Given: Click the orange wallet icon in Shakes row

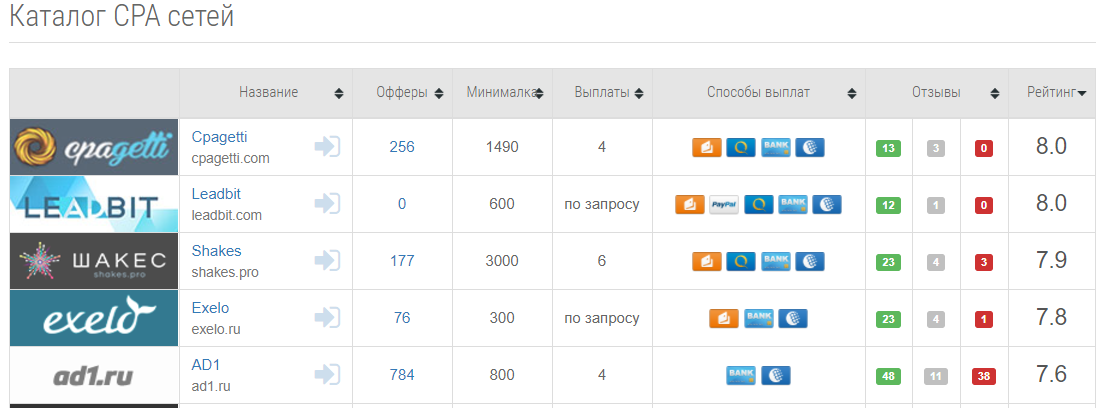Looking at the screenshot, I should 707,261.
